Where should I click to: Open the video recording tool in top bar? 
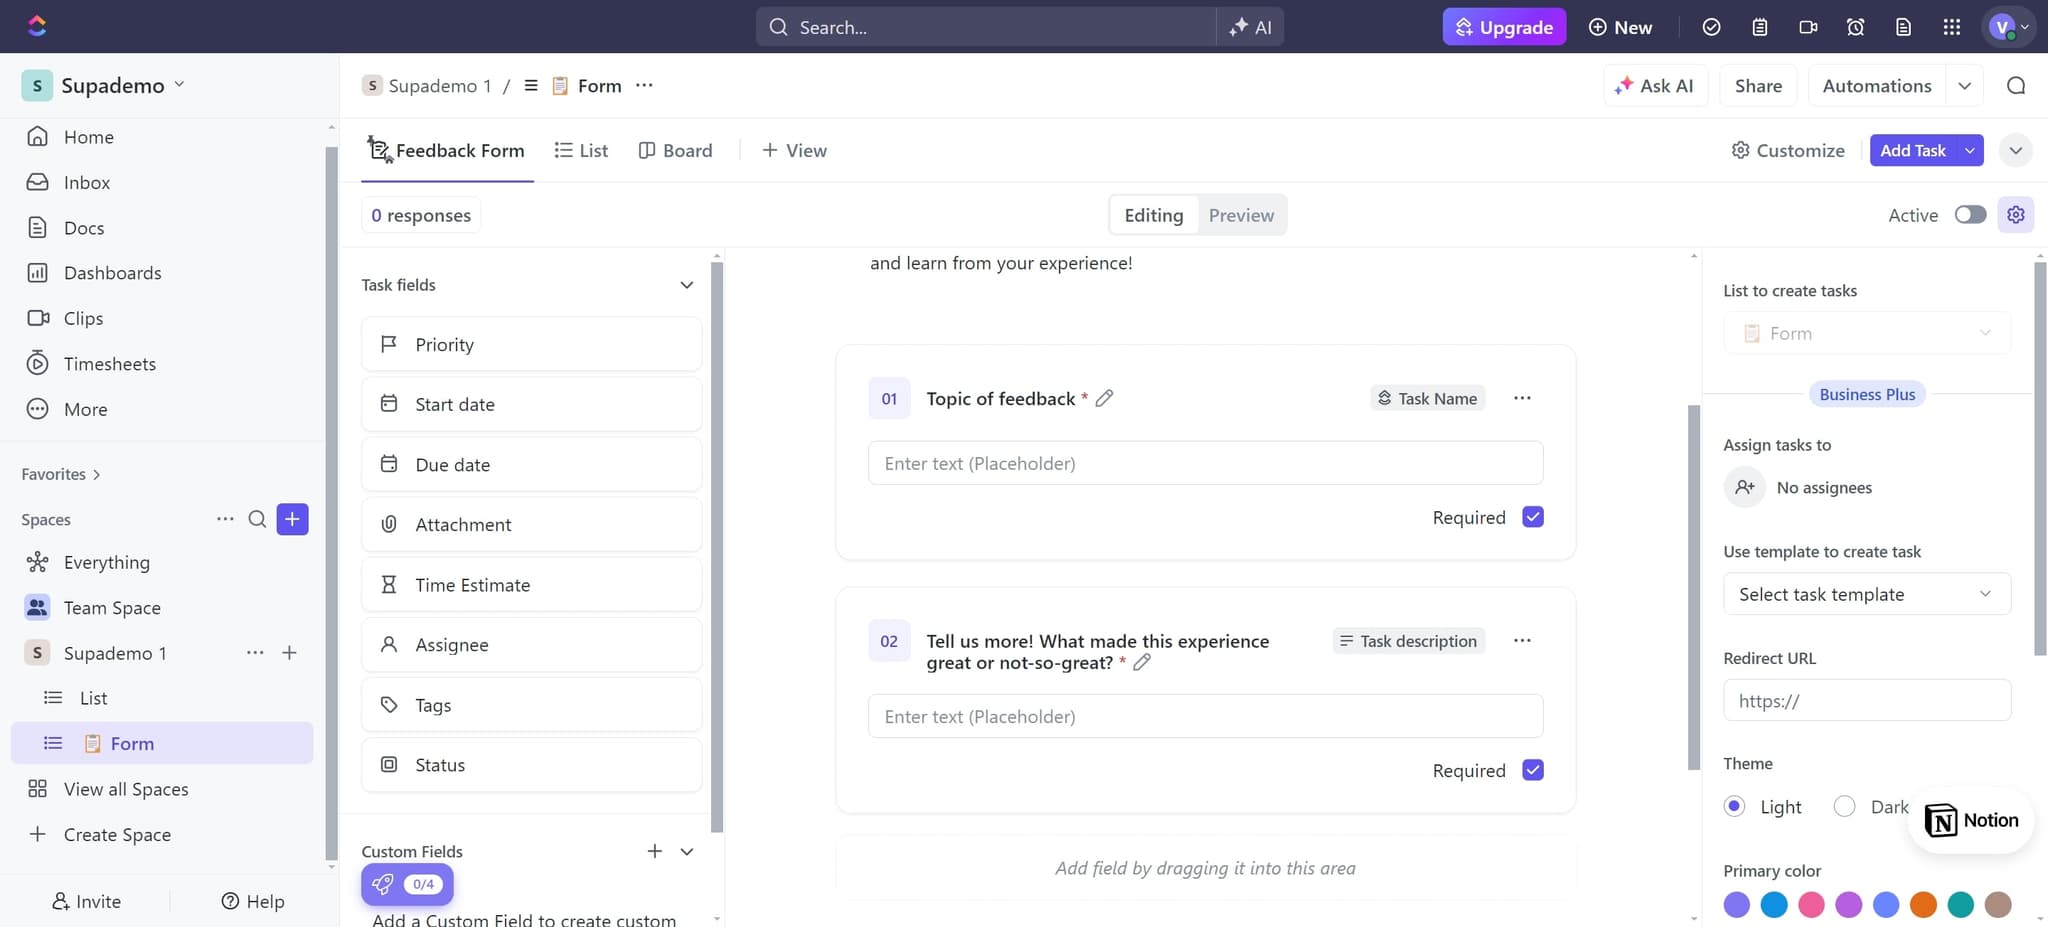point(1808,27)
